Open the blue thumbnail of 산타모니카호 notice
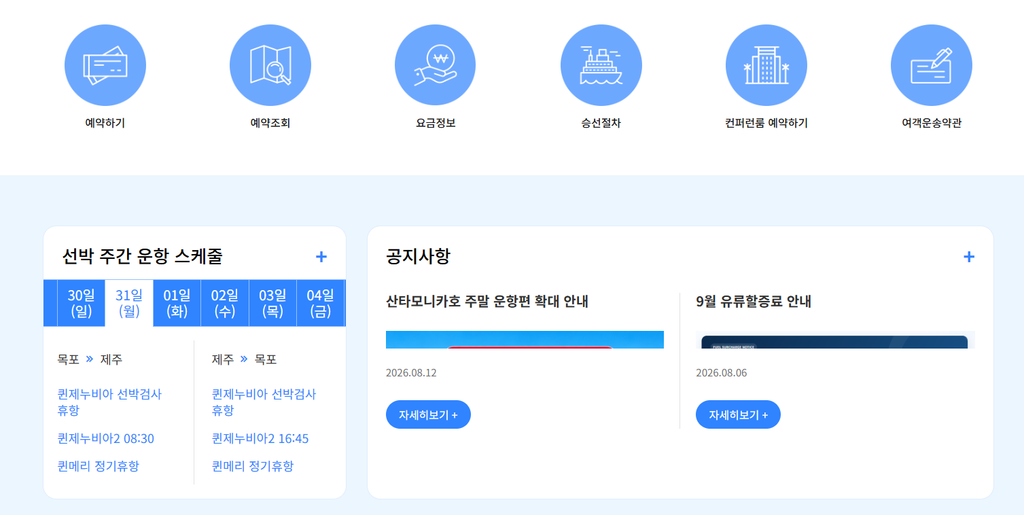1024x515 pixels. [525, 339]
